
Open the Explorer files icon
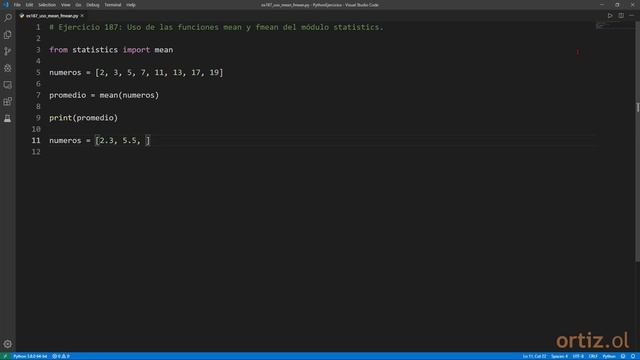coord(8,35)
